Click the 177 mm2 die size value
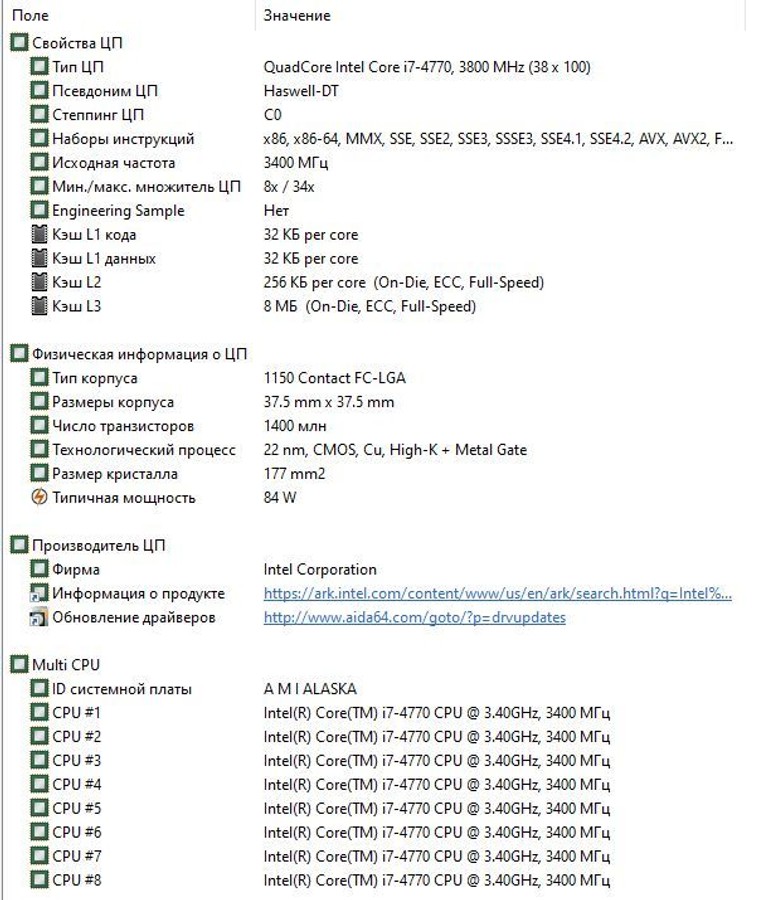Screen dimensions: 768x900 pyautogui.click(x=294, y=474)
